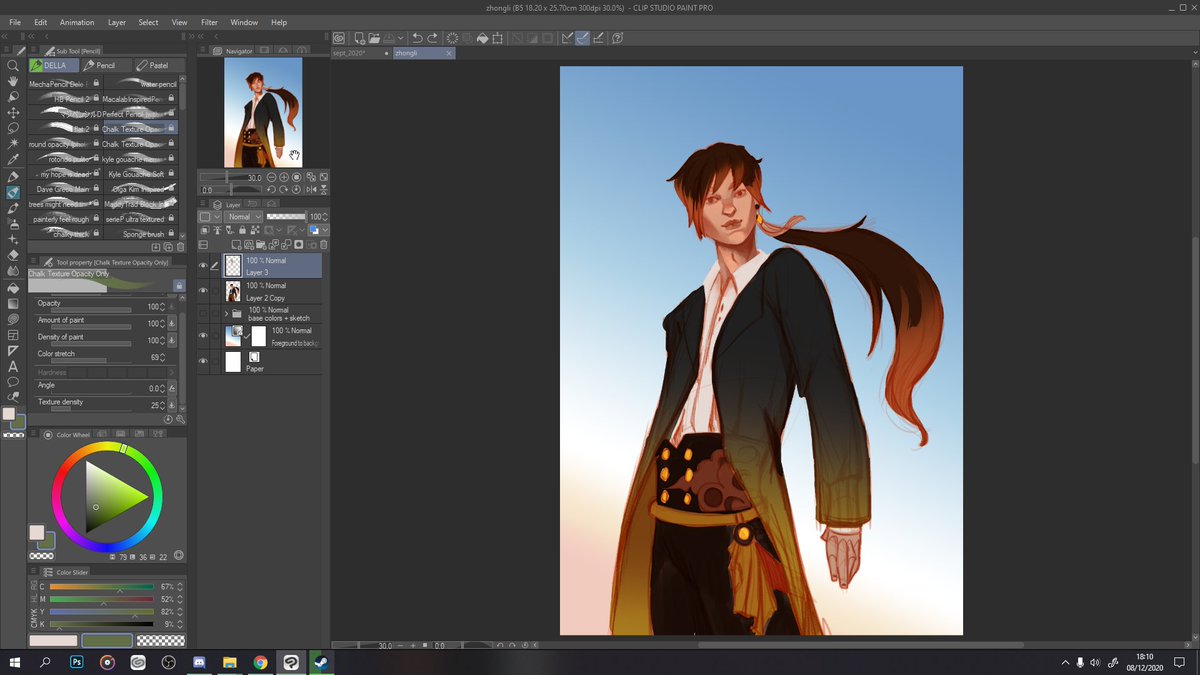Select the Text tool
1200x675 pixels.
click(x=13, y=366)
